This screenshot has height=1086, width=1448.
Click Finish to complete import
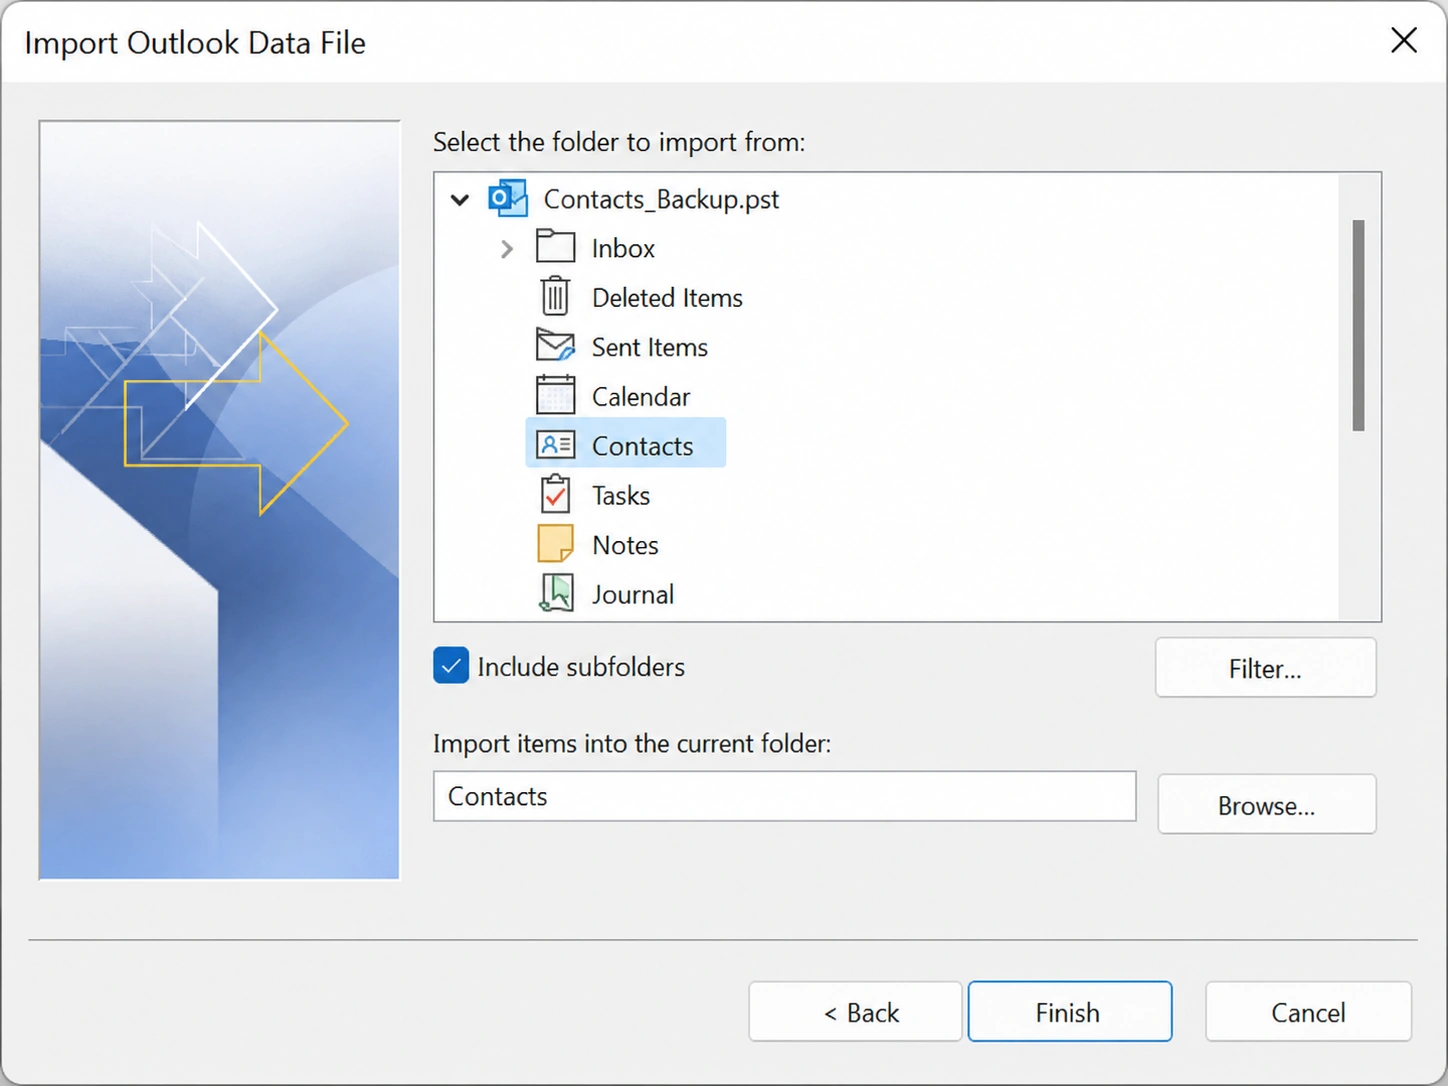click(1070, 1012)
